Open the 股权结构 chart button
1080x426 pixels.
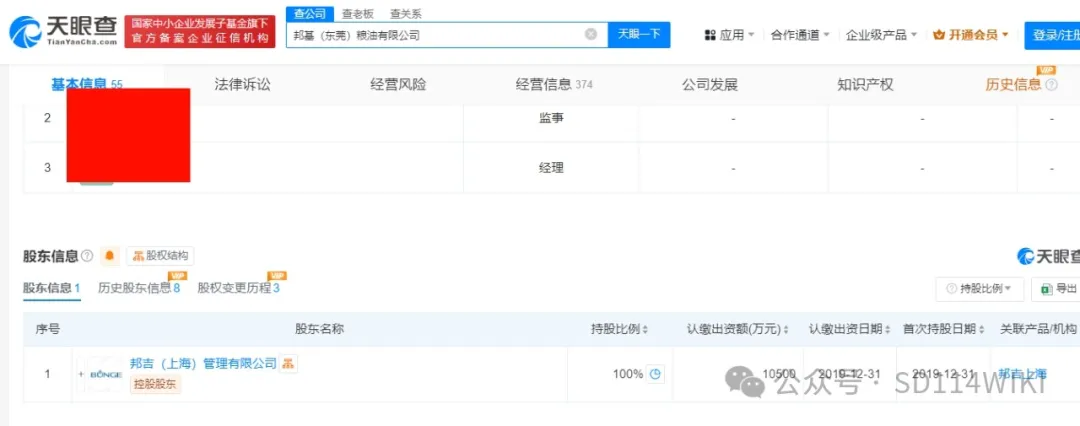tap(160, 256)
